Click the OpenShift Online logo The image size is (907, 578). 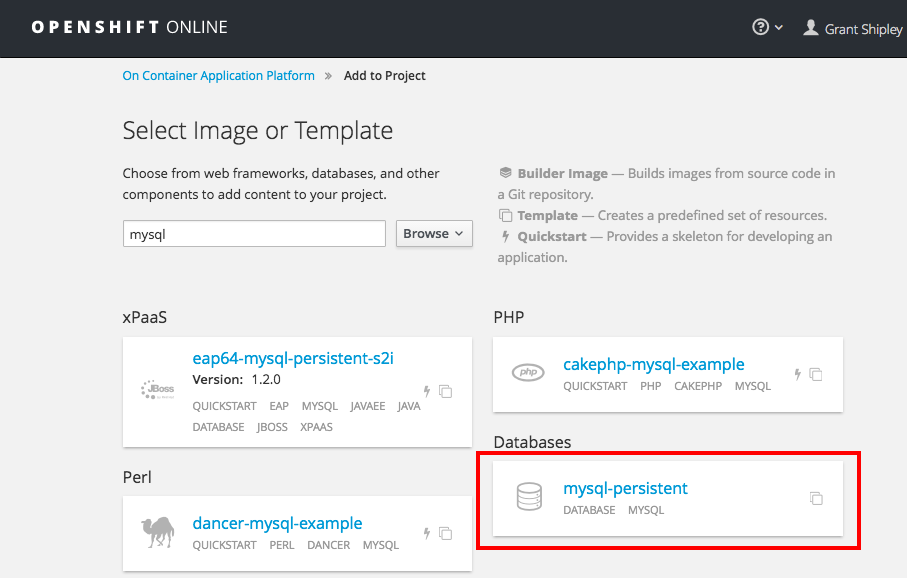pyautogui.click(x=129, y=27)
